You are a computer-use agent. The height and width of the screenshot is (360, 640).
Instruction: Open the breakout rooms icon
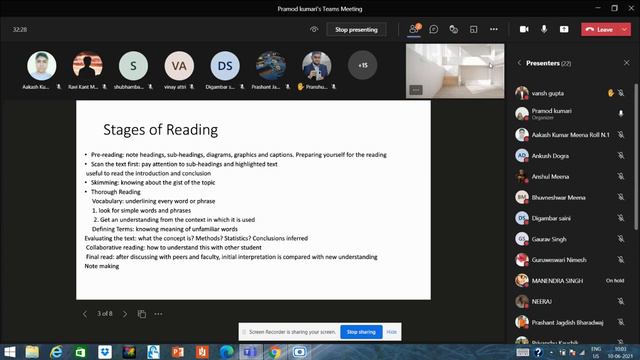(473, 29)
